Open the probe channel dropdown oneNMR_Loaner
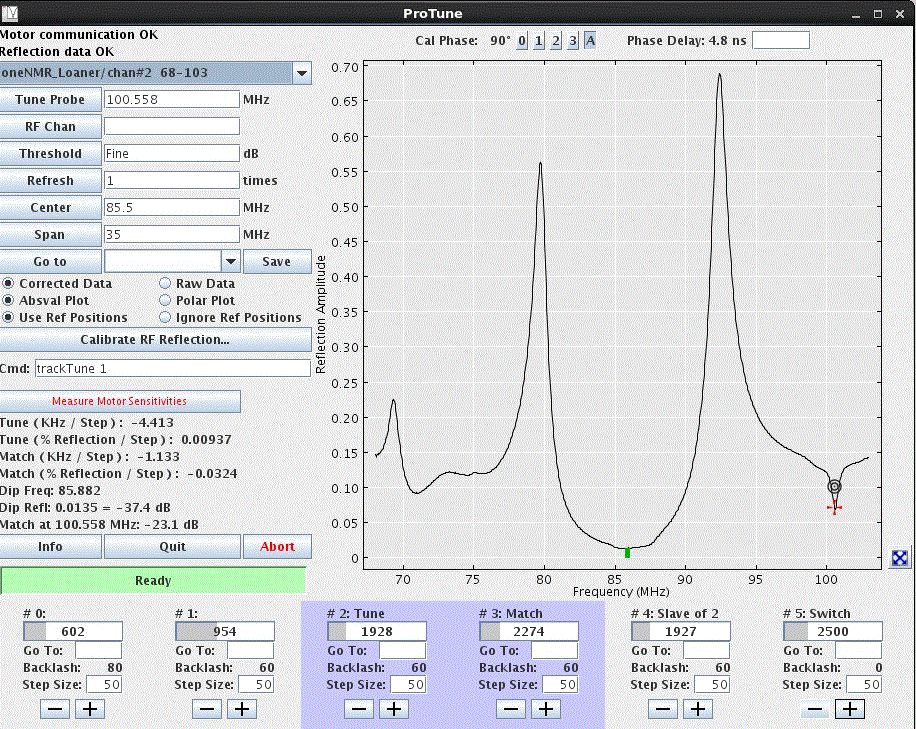The height and width of the screenshot is (729, 916). 155,73
